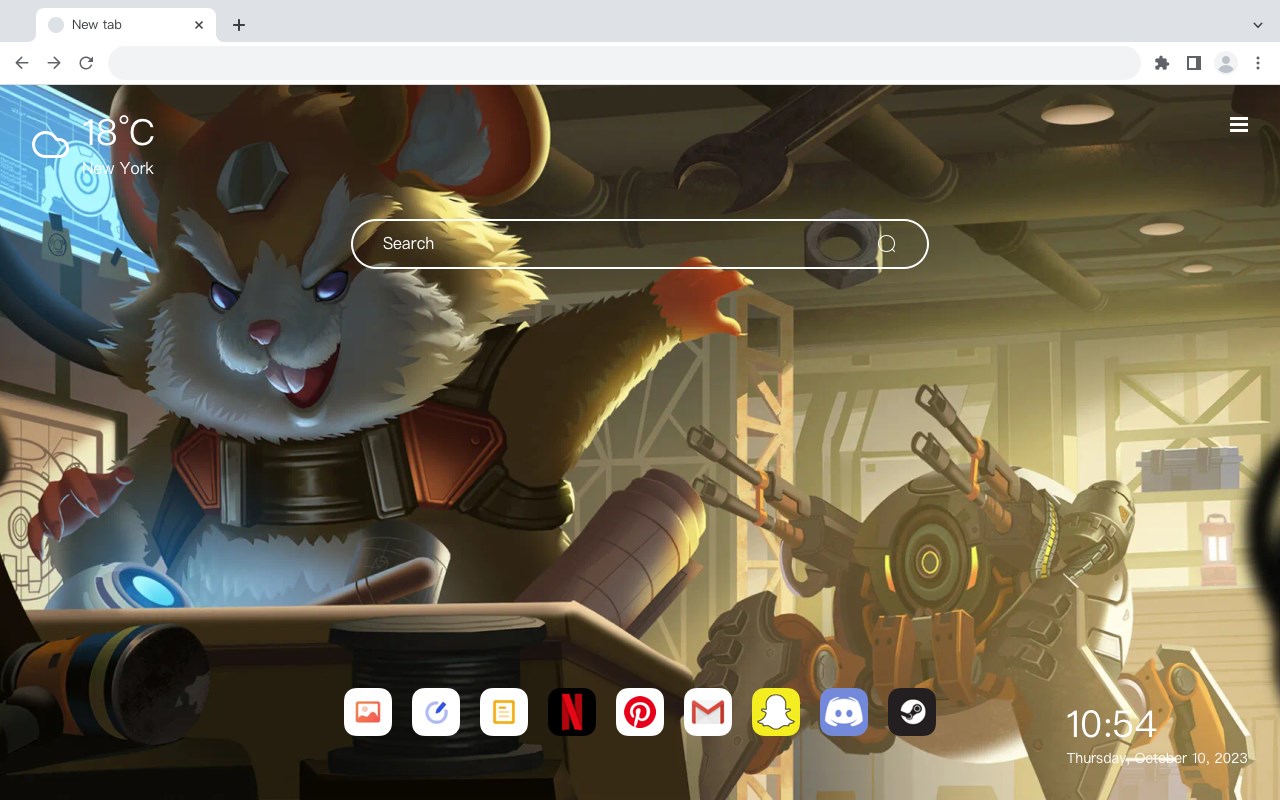Click the Thursday, October 10, 2023 date

(x=1157, y=758)
